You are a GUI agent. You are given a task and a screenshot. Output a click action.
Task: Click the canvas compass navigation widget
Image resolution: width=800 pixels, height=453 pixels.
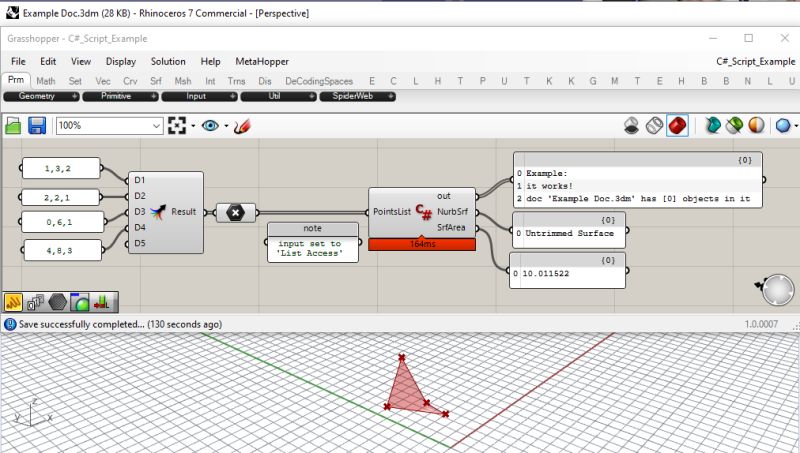click(778, 290)
